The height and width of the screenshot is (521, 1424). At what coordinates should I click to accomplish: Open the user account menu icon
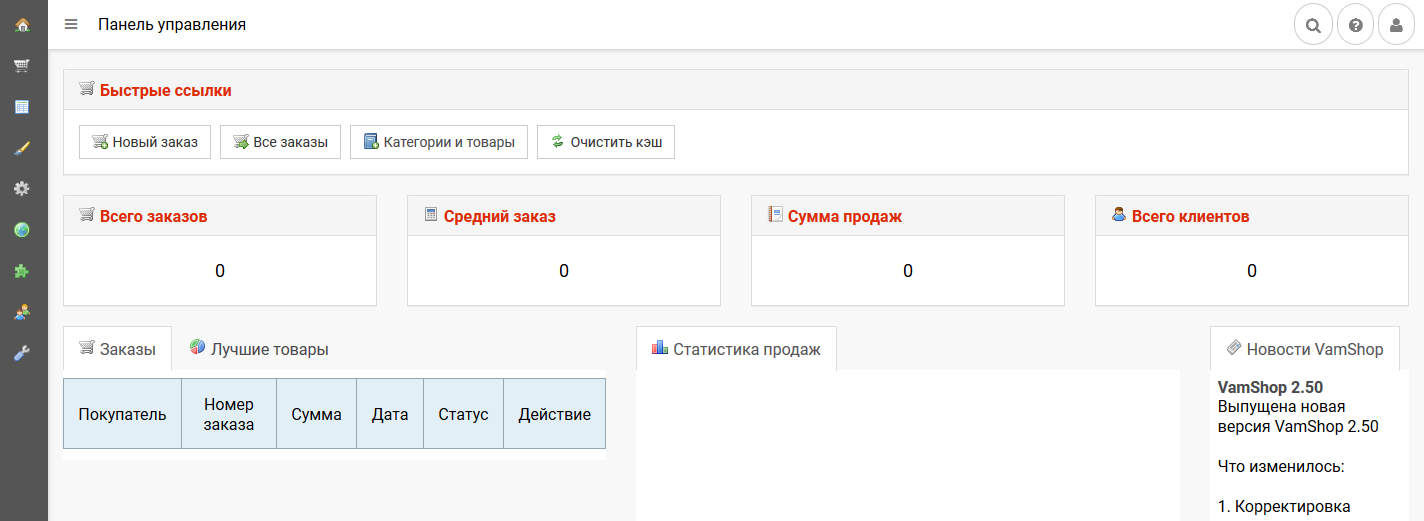coord(1397,25)
